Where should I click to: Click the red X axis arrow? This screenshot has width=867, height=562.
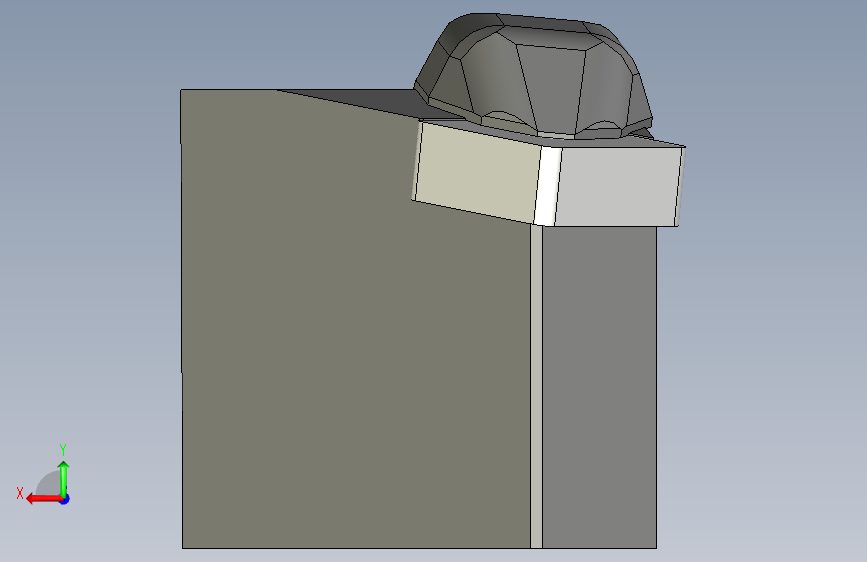click(43, 499)
